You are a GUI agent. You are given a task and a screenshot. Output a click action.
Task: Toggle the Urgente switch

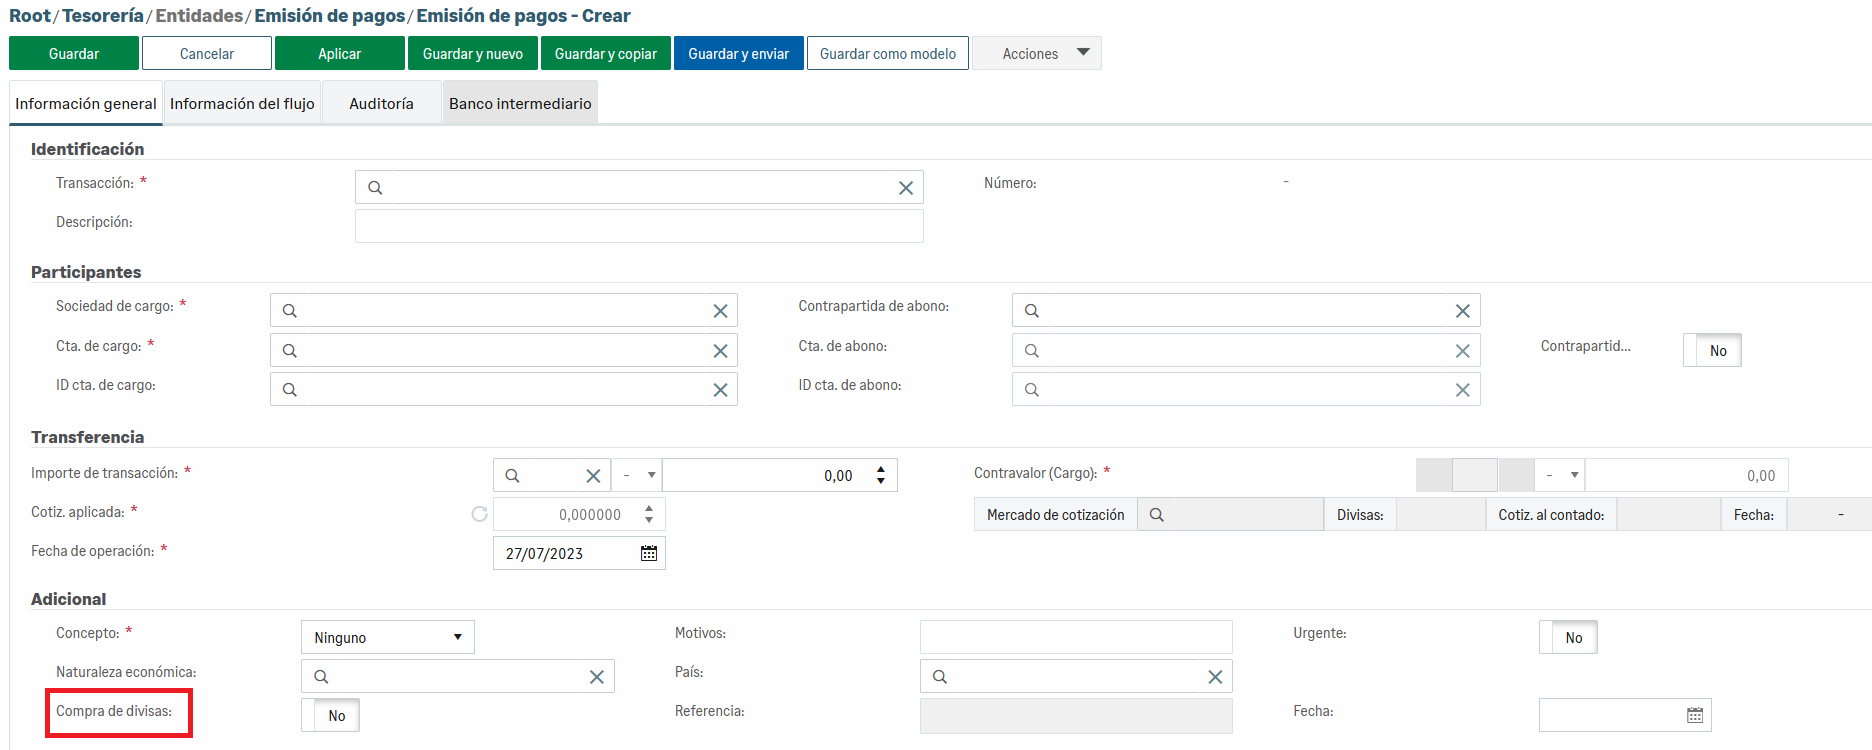pyautogui.click(x=1568, y=638)
